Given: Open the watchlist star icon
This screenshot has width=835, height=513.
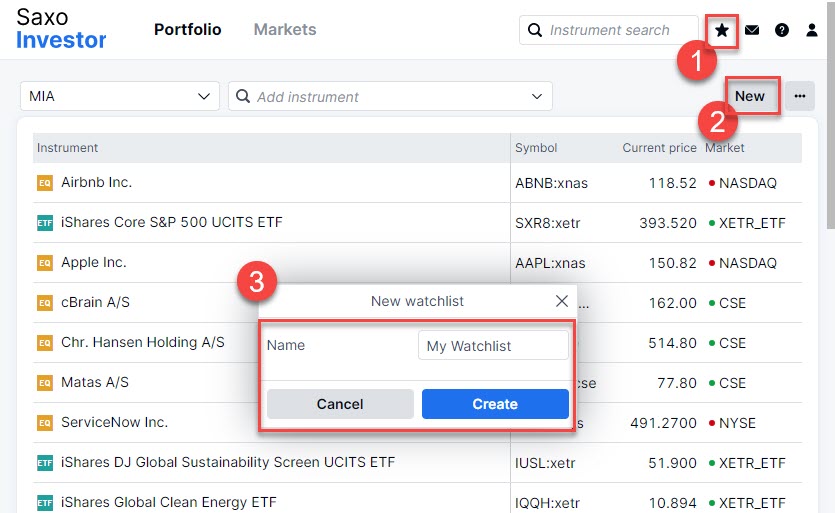Looking at the screenshot, I should [x=722, y=30].
